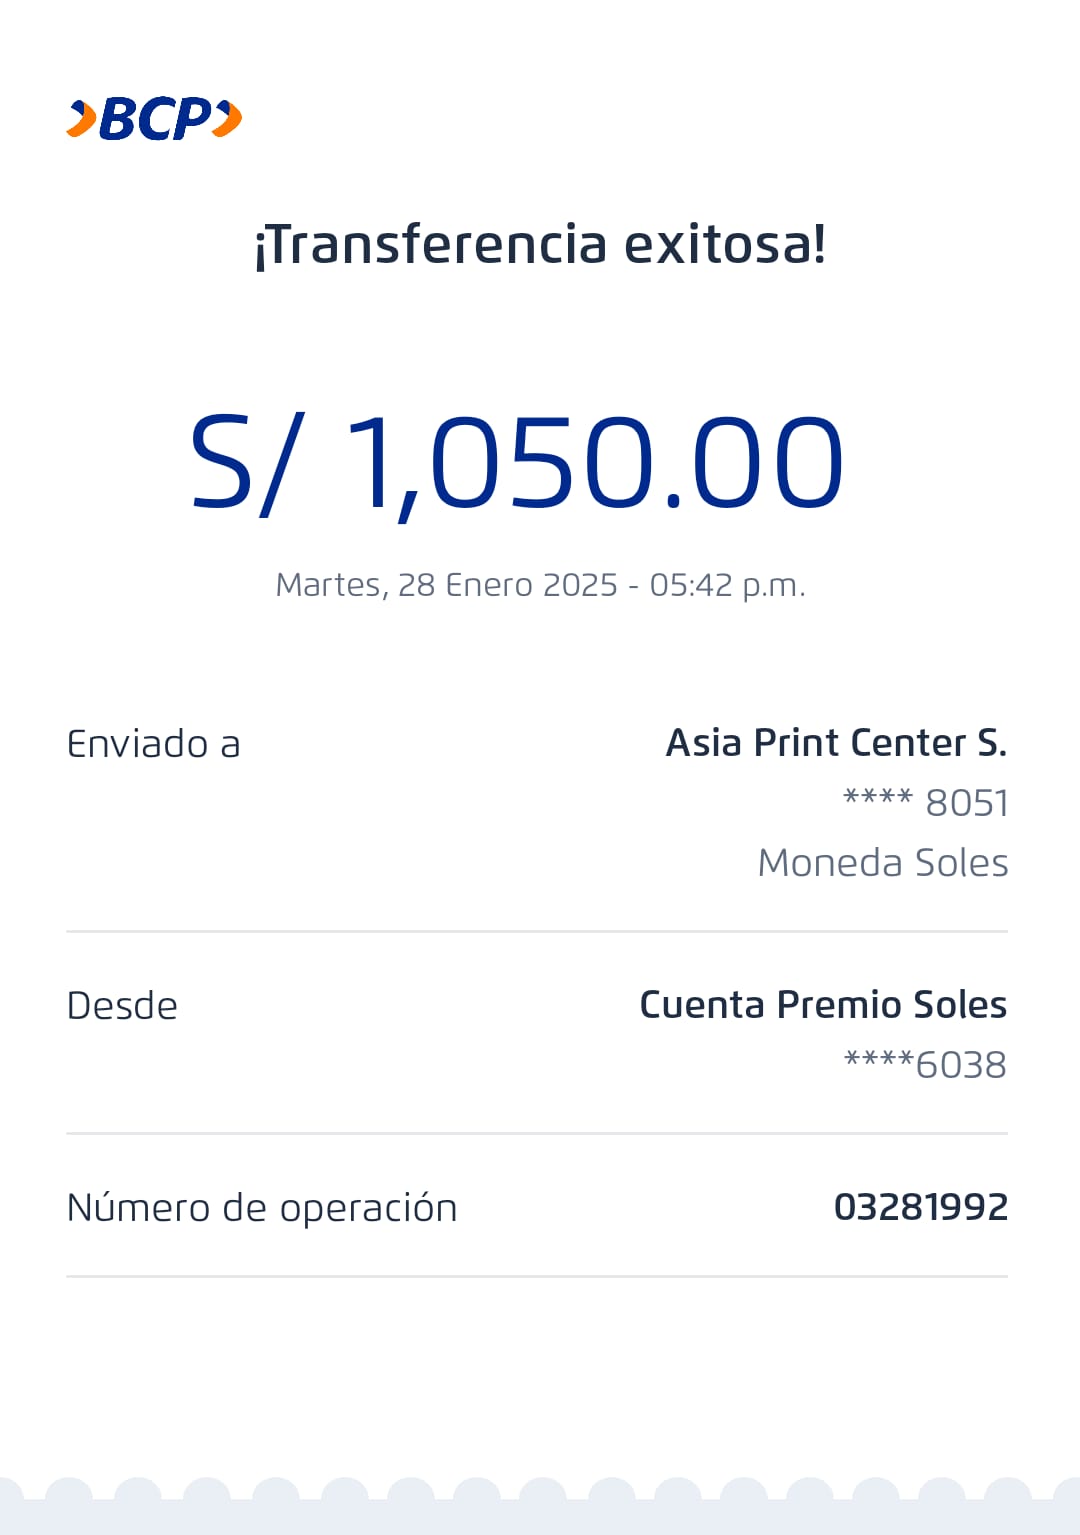The image size is (1080, 1535).
Task: Click the 'Desde' label
Action: coord(122,1006)
